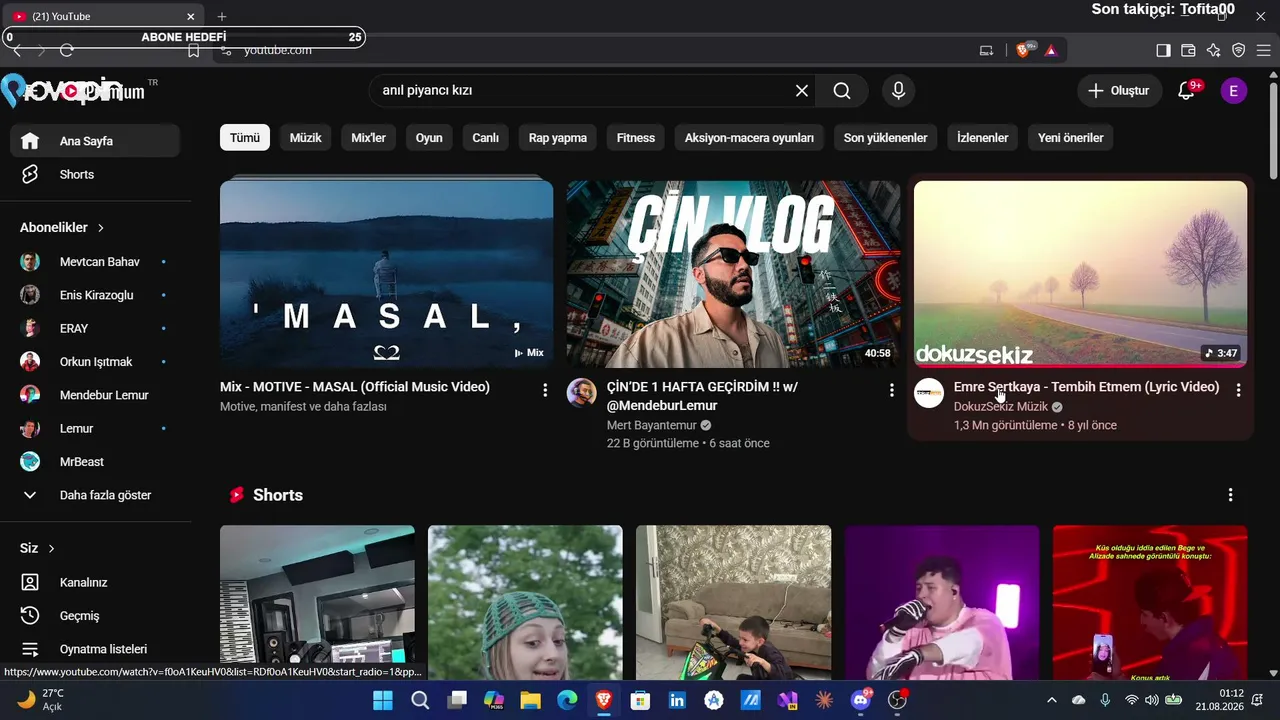Select the İzlenenler filter chip
Image resolution: width=1280 pixels, height=720 pixels.
982,138
